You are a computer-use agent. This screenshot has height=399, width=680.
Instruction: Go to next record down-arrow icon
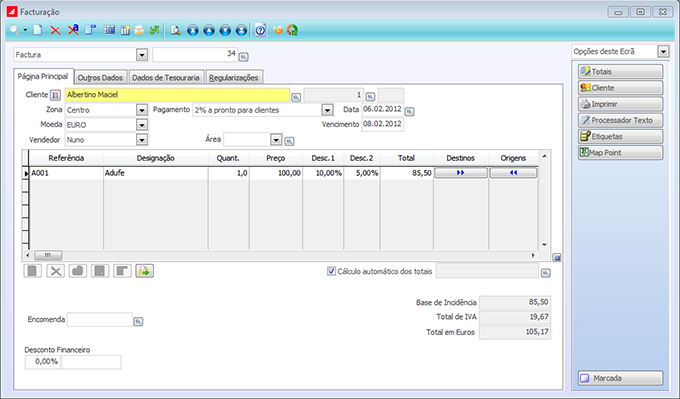(x=225, y=30)
